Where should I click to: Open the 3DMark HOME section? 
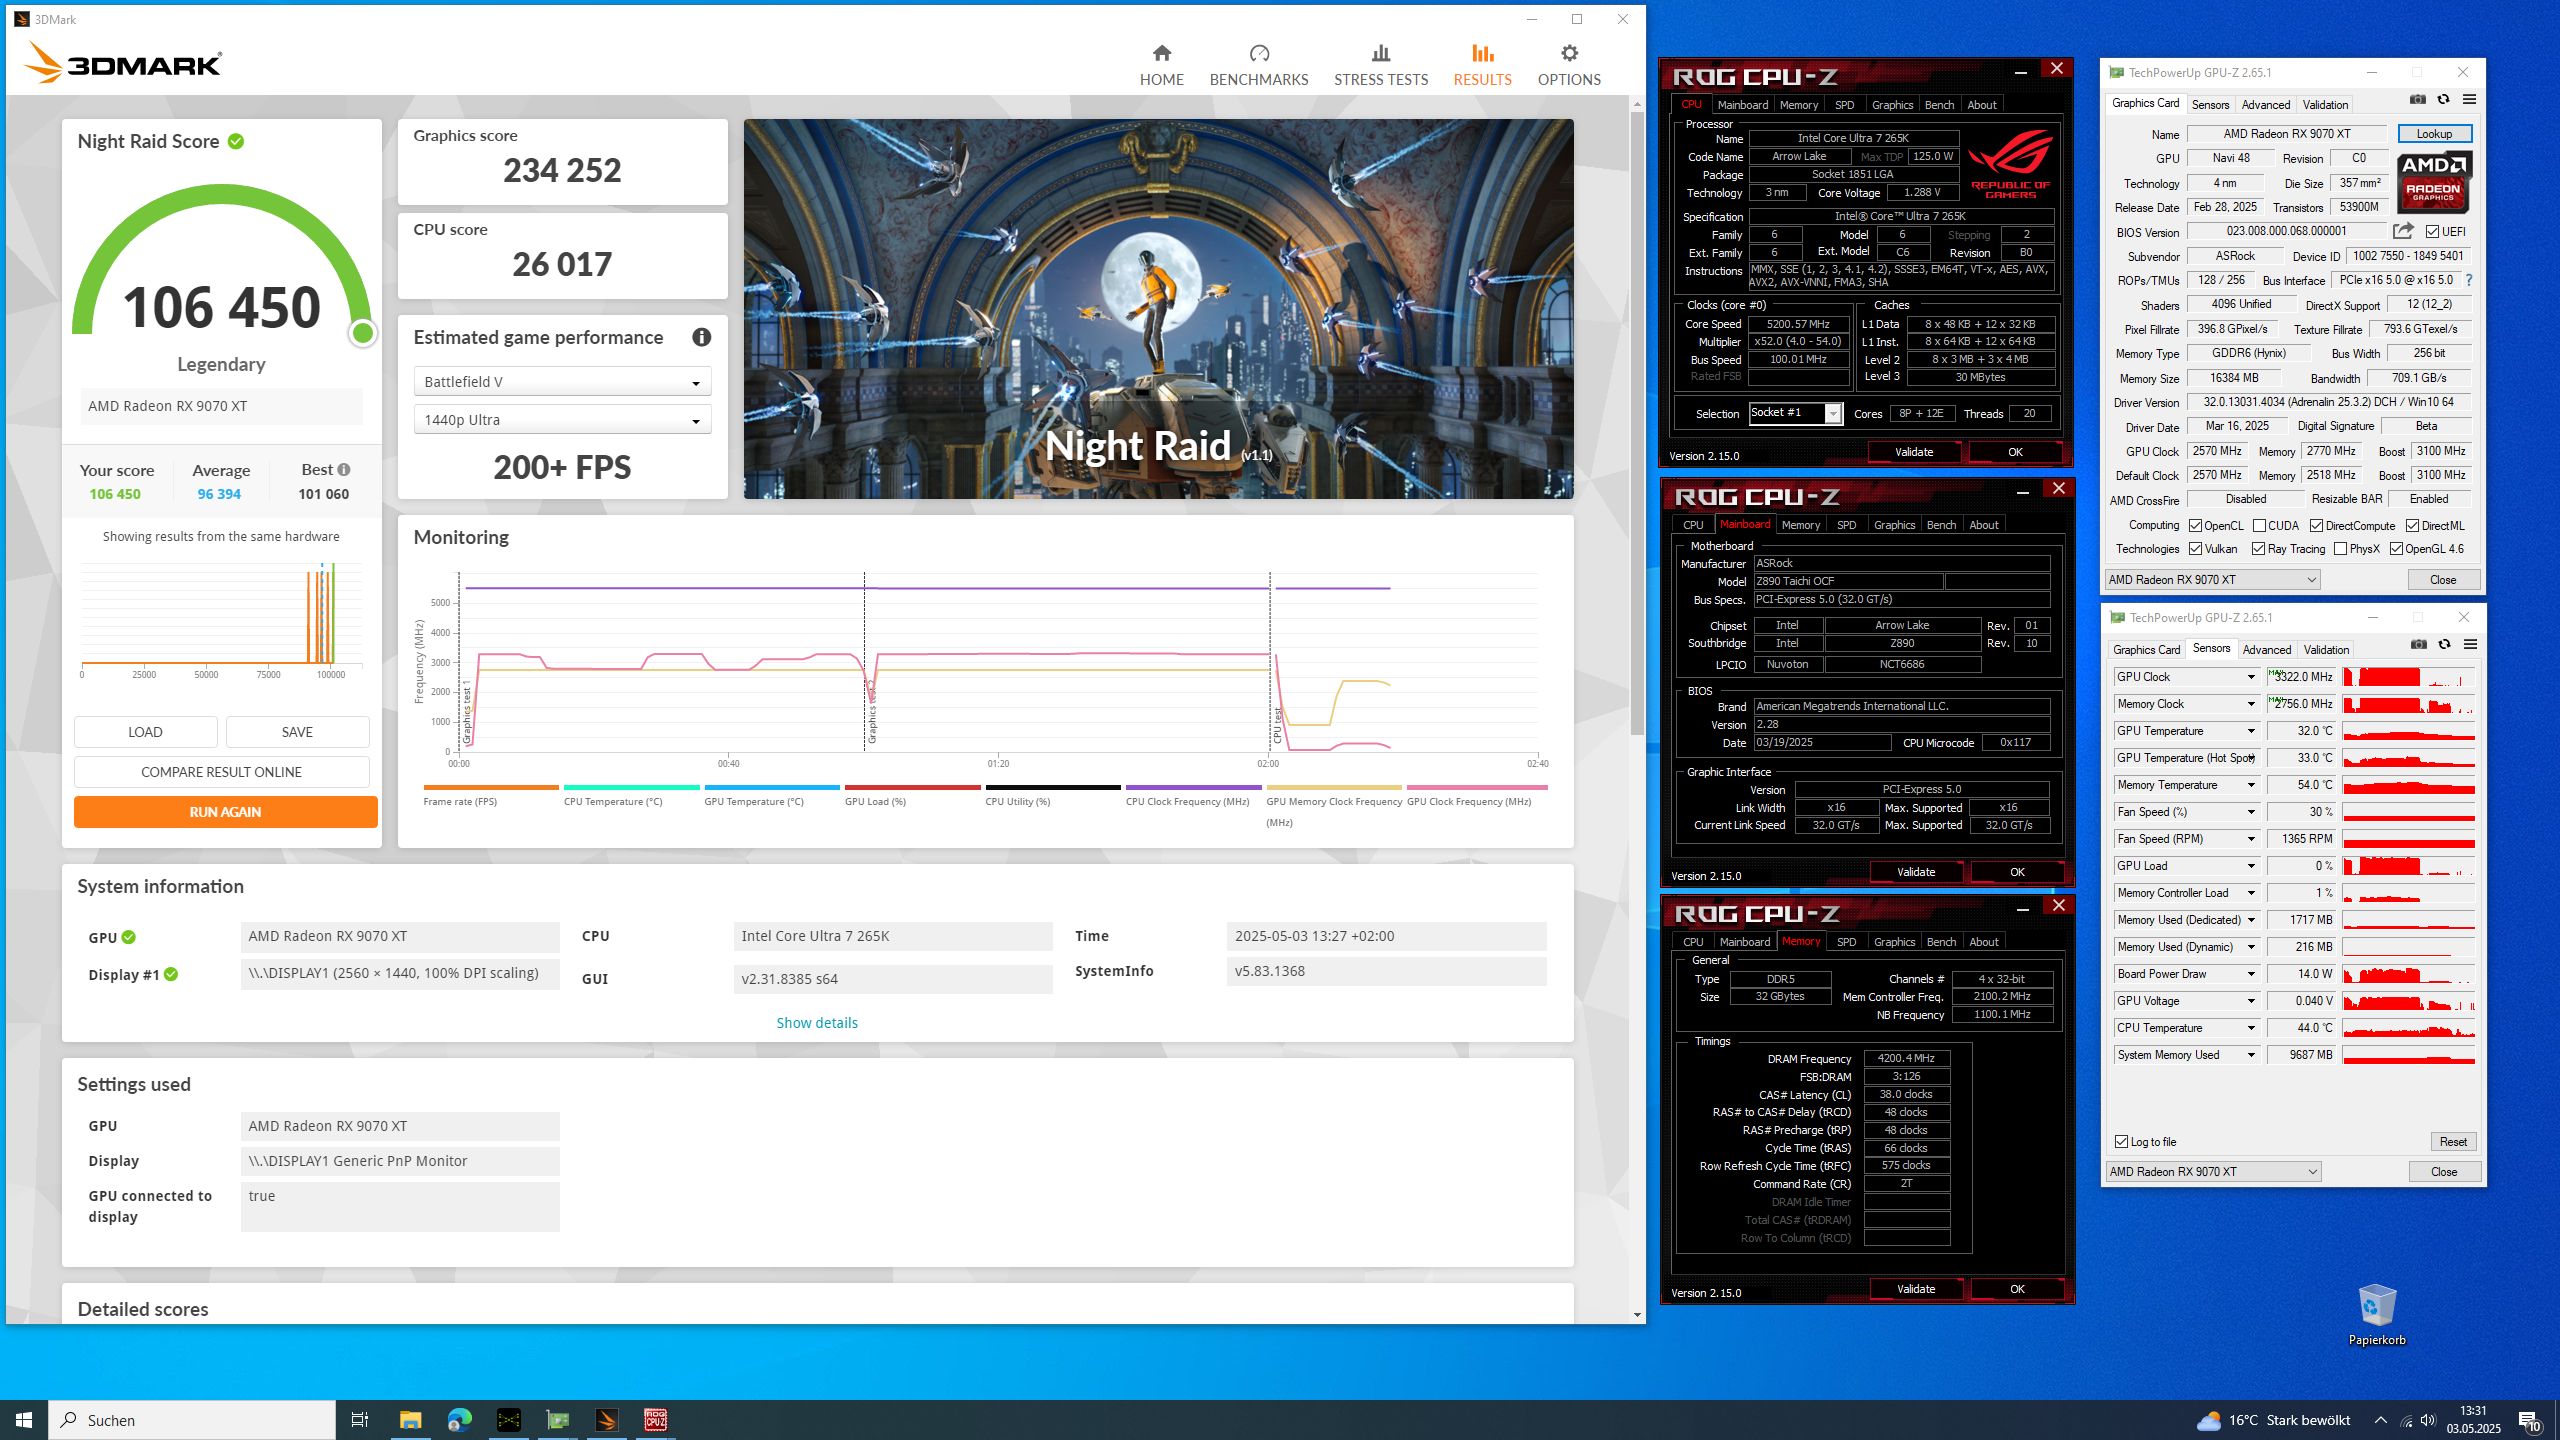click(1161, 65)
